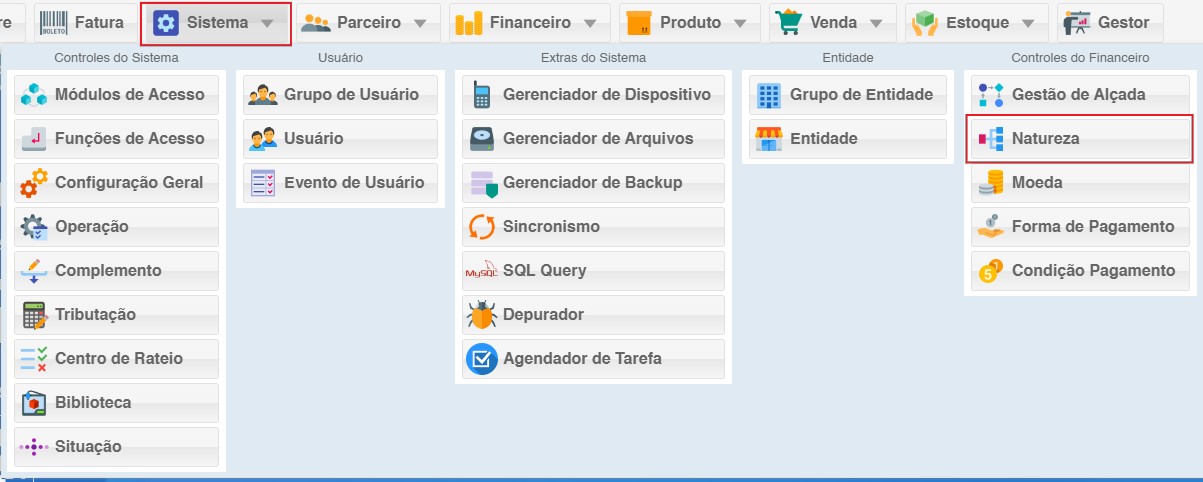Viewport: 1203px width, 482px height.
Task: Select Grupo de Usuário option
Action: pyautogui.click(x=340, y=95)
